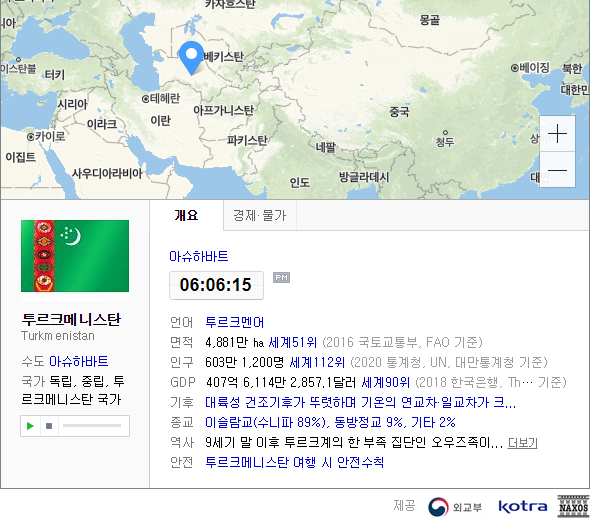Click the 청두 city label on map
This screenshot has width=591, height=521.
tap(445, 139)
